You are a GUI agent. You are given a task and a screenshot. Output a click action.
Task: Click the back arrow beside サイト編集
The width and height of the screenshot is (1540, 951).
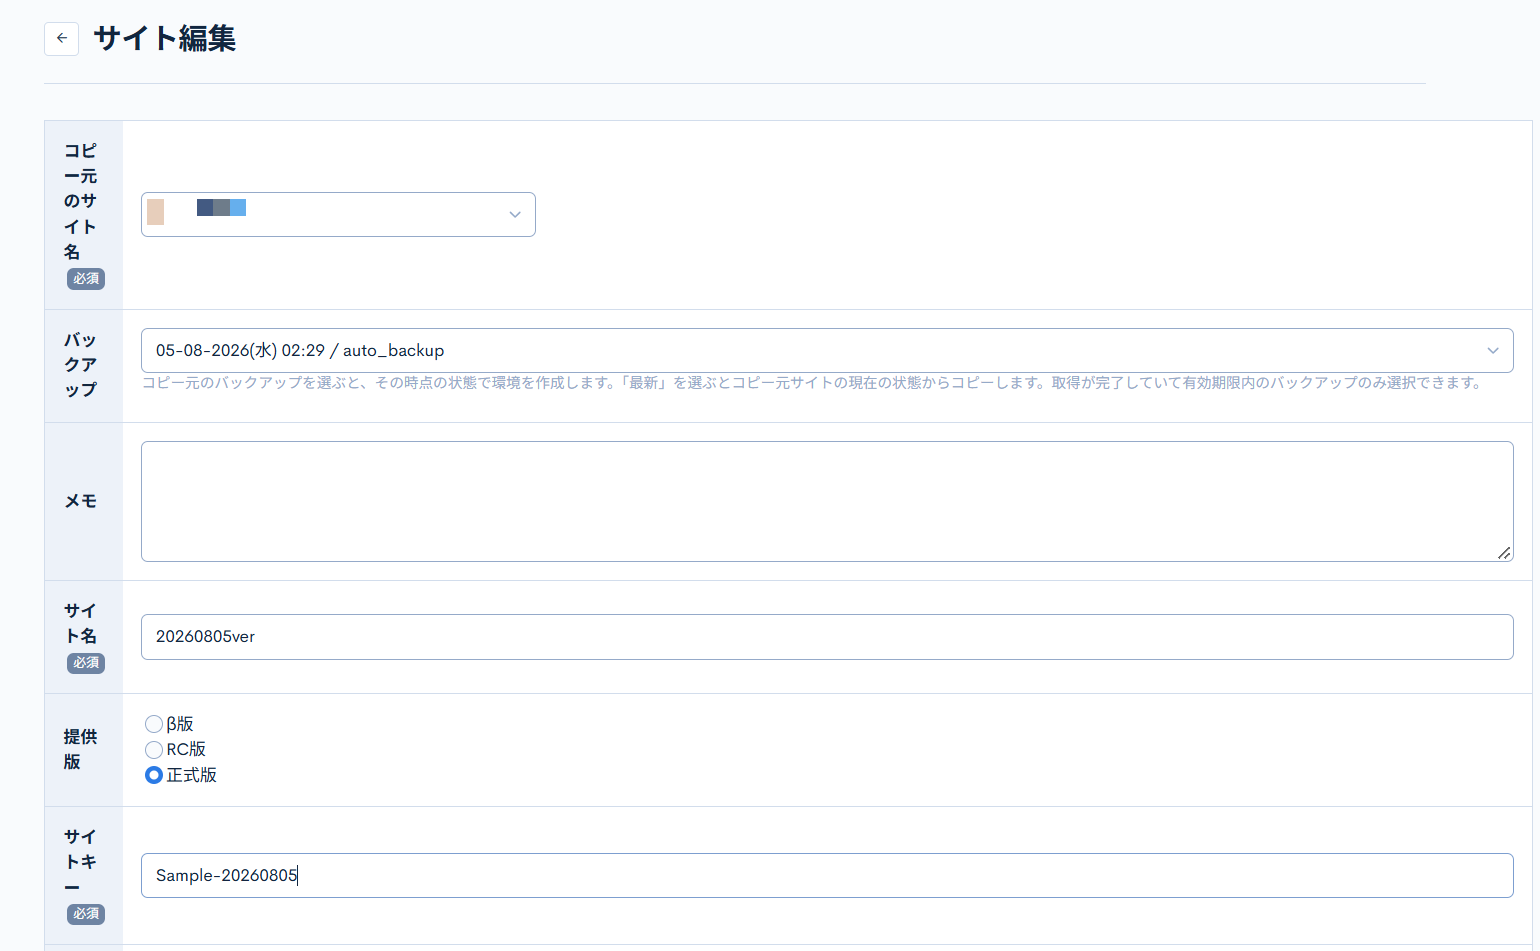point(61,38)
